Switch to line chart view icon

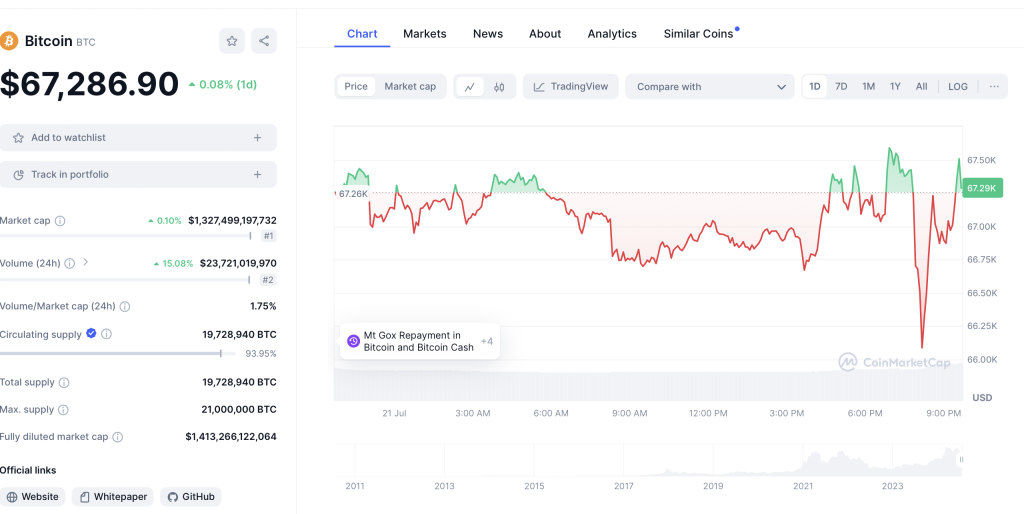(x=470, y=87)
